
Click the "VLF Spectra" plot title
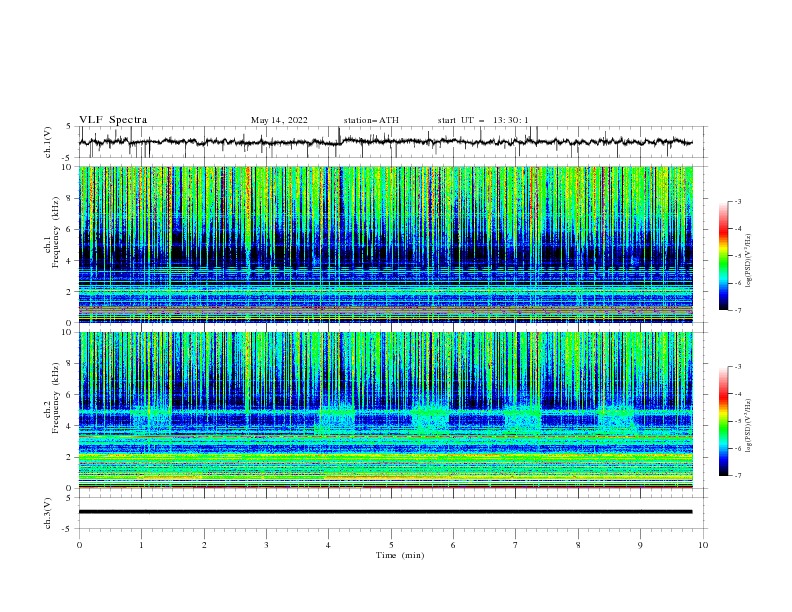click(113, 120)
